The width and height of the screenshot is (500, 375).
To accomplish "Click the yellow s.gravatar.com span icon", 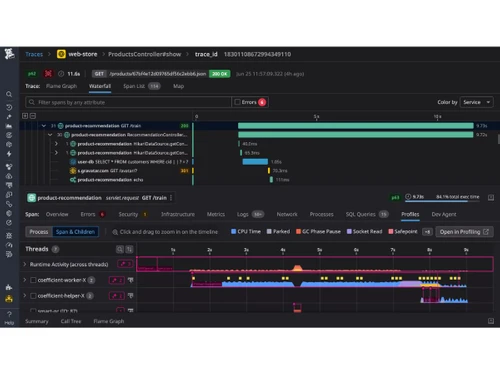I will [x=73, y=171].
